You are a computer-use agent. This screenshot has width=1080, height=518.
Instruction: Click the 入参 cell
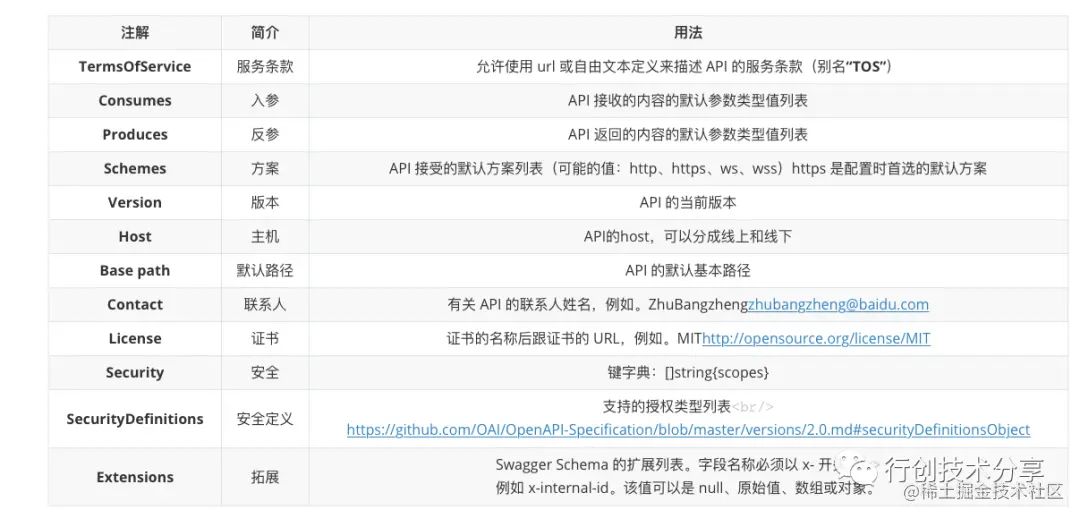tap(265, 101)
